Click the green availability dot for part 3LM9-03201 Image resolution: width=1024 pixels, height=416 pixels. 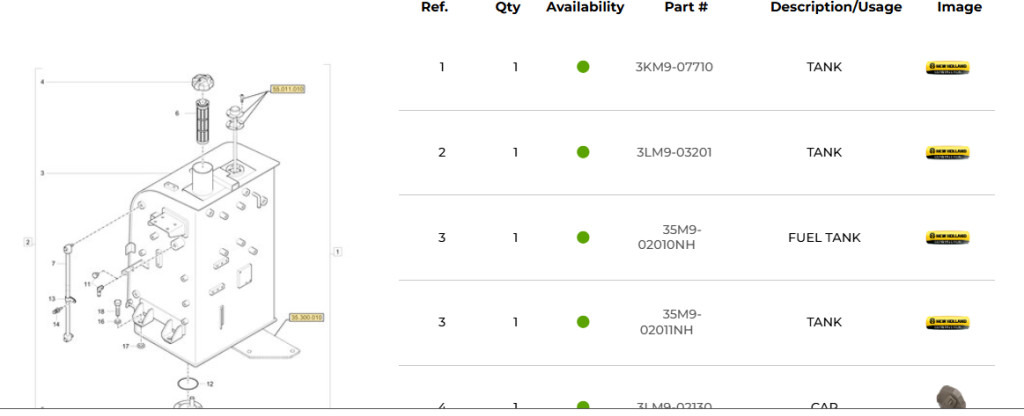[x=583, y=152]
